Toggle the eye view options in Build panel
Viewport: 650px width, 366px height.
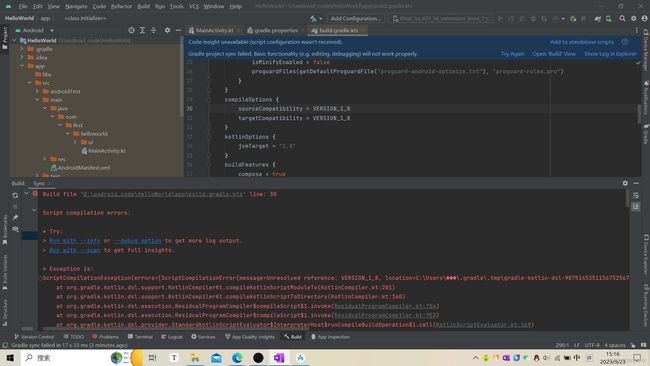[x=15, y=229]
